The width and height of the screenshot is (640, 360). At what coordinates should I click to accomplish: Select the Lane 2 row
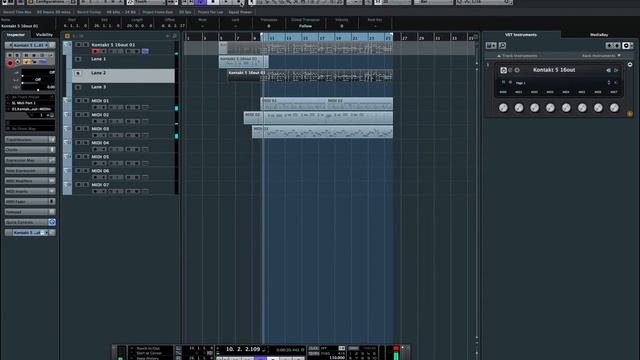coord(123,76)
